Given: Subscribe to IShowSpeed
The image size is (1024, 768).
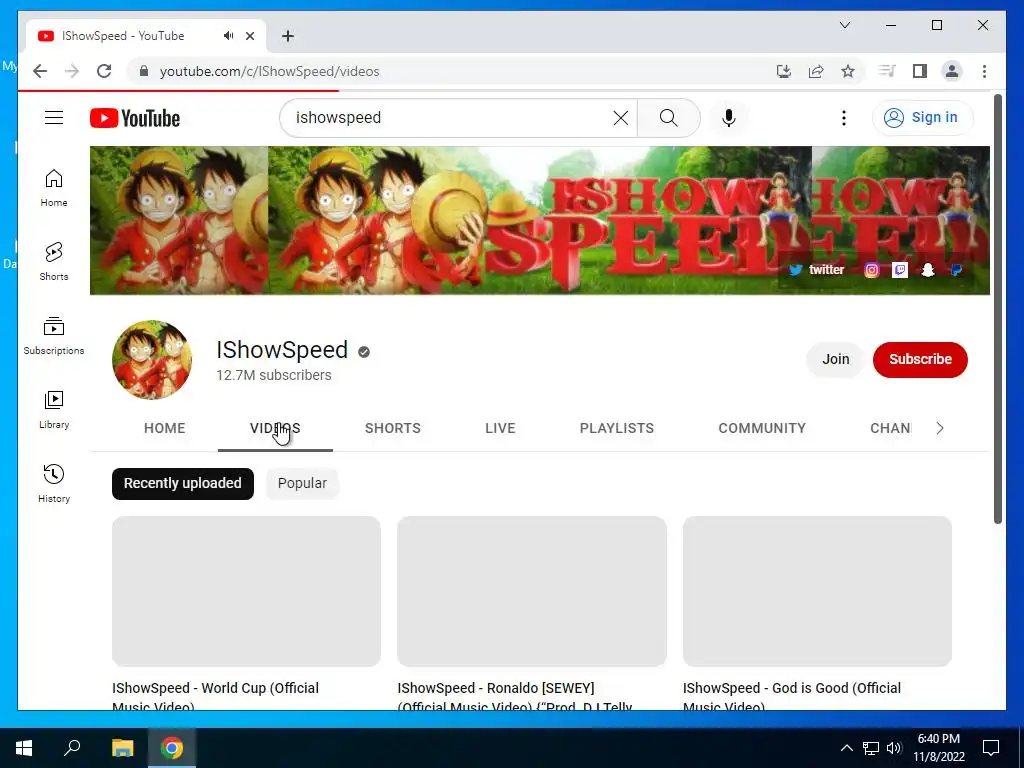Looking at the screenshot, I should (x=920, y=359).
